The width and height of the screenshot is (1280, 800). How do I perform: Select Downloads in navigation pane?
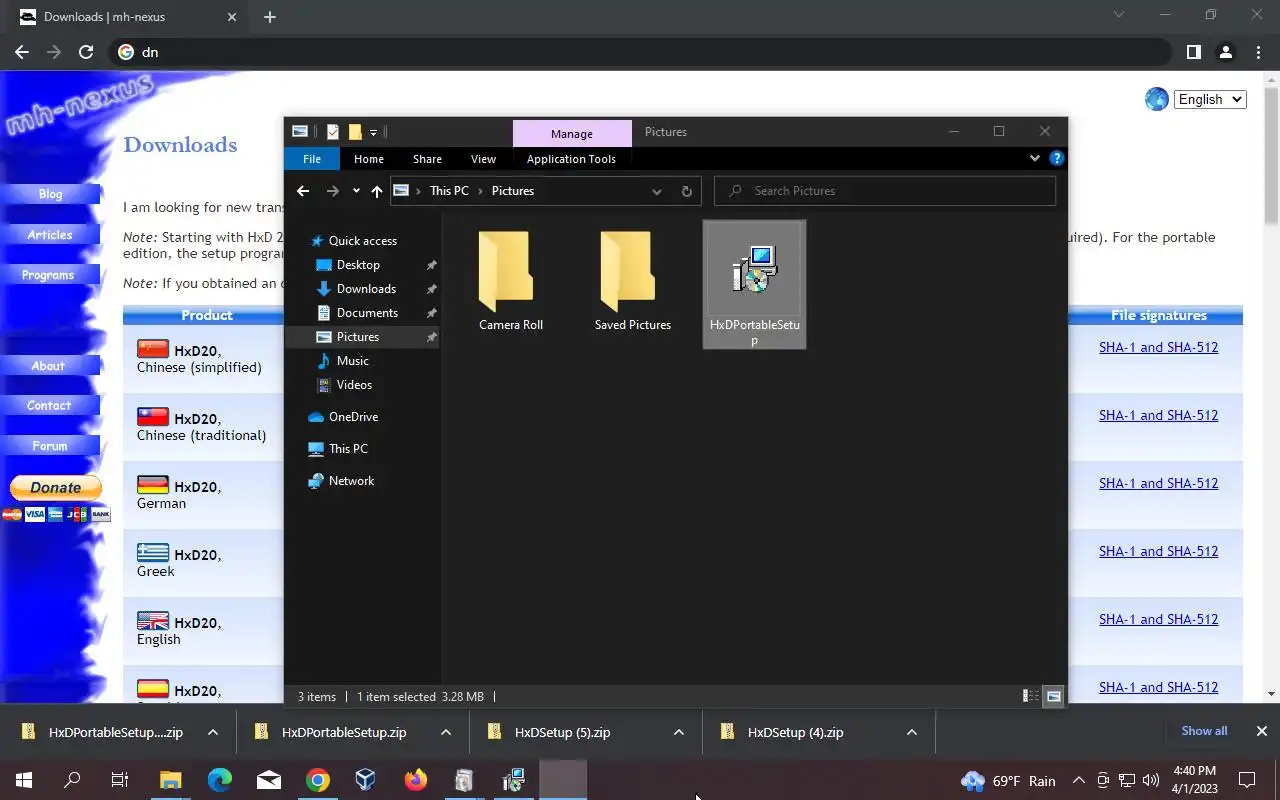(366, 289)
